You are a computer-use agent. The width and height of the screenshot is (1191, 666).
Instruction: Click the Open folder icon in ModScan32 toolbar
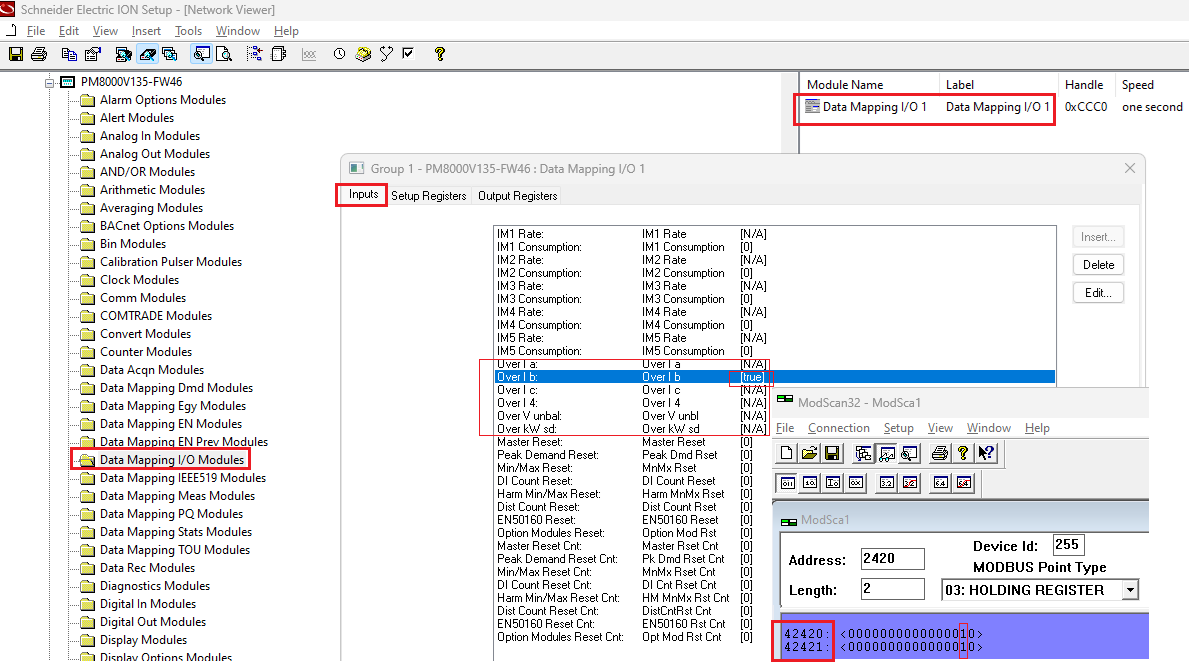pos(810,453)
